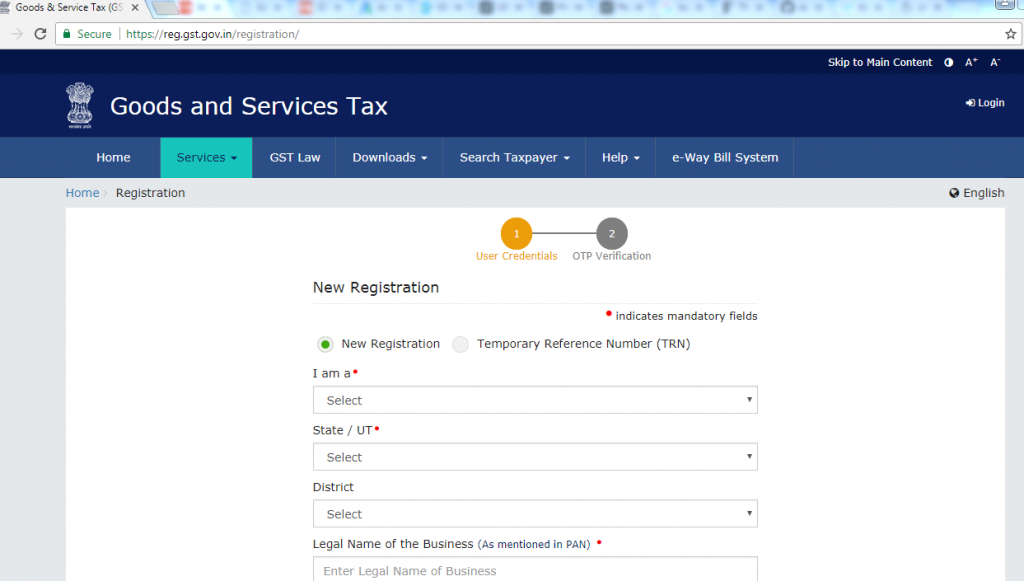Click the national emblem logo

(80, 105)
